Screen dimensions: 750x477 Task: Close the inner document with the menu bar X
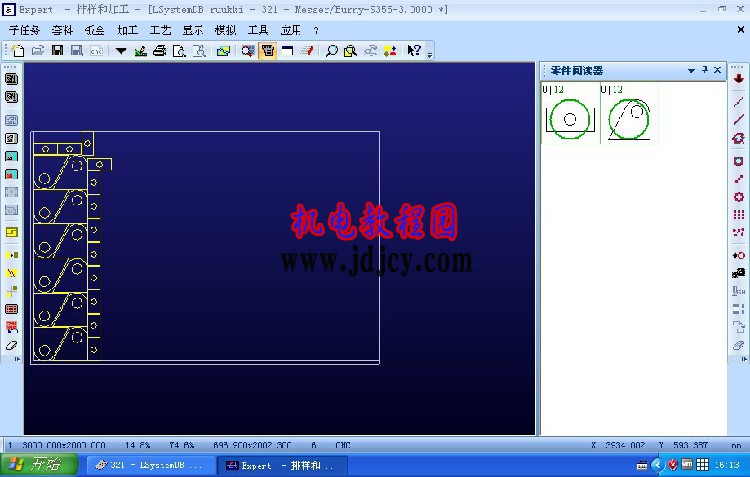pos(741,30)
